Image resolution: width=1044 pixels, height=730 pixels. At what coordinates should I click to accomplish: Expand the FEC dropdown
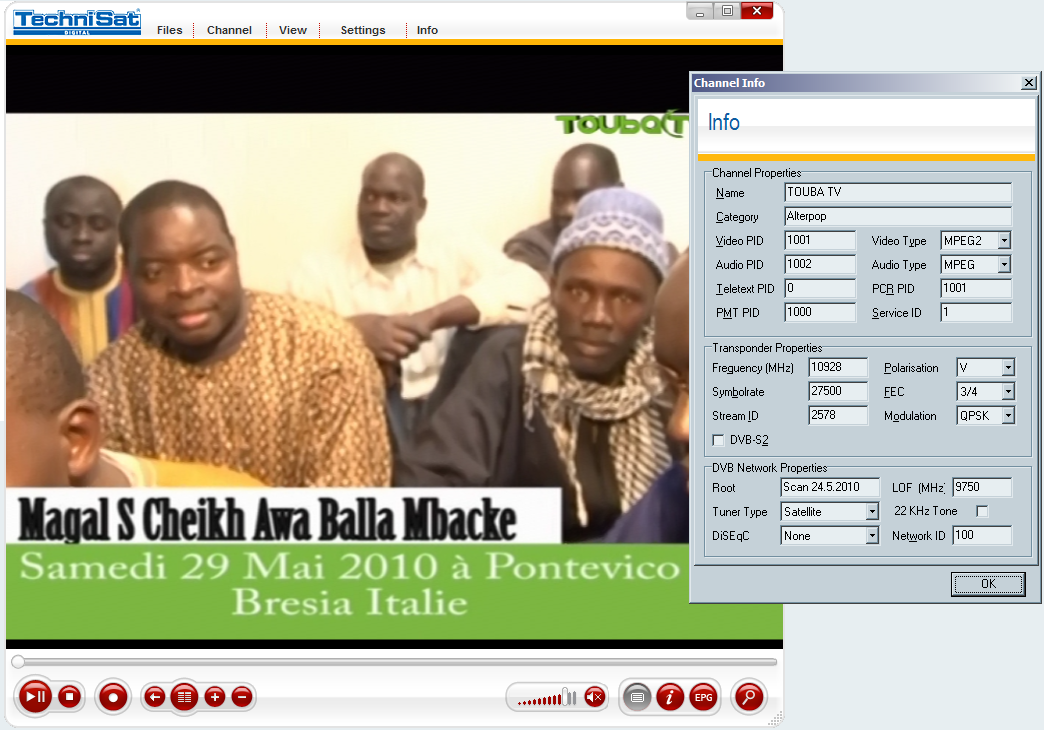(1008, 391)
